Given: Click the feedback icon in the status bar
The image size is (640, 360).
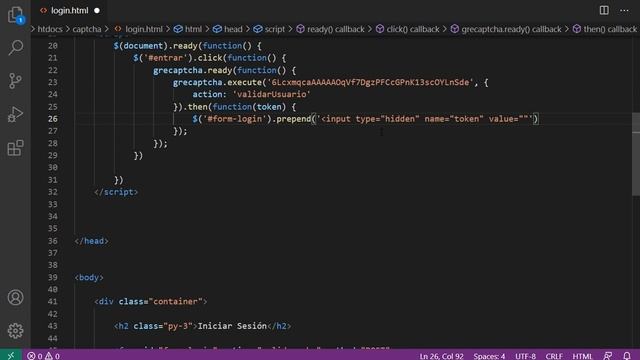Looking at the screenshot, I should point(608,356).
